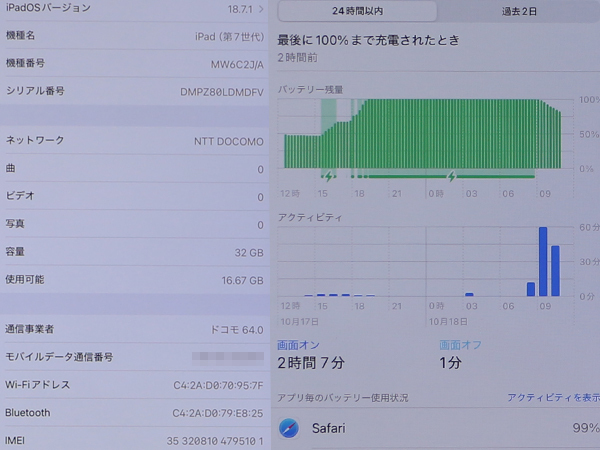Tap the バッテリー残量 chart label

310,90
